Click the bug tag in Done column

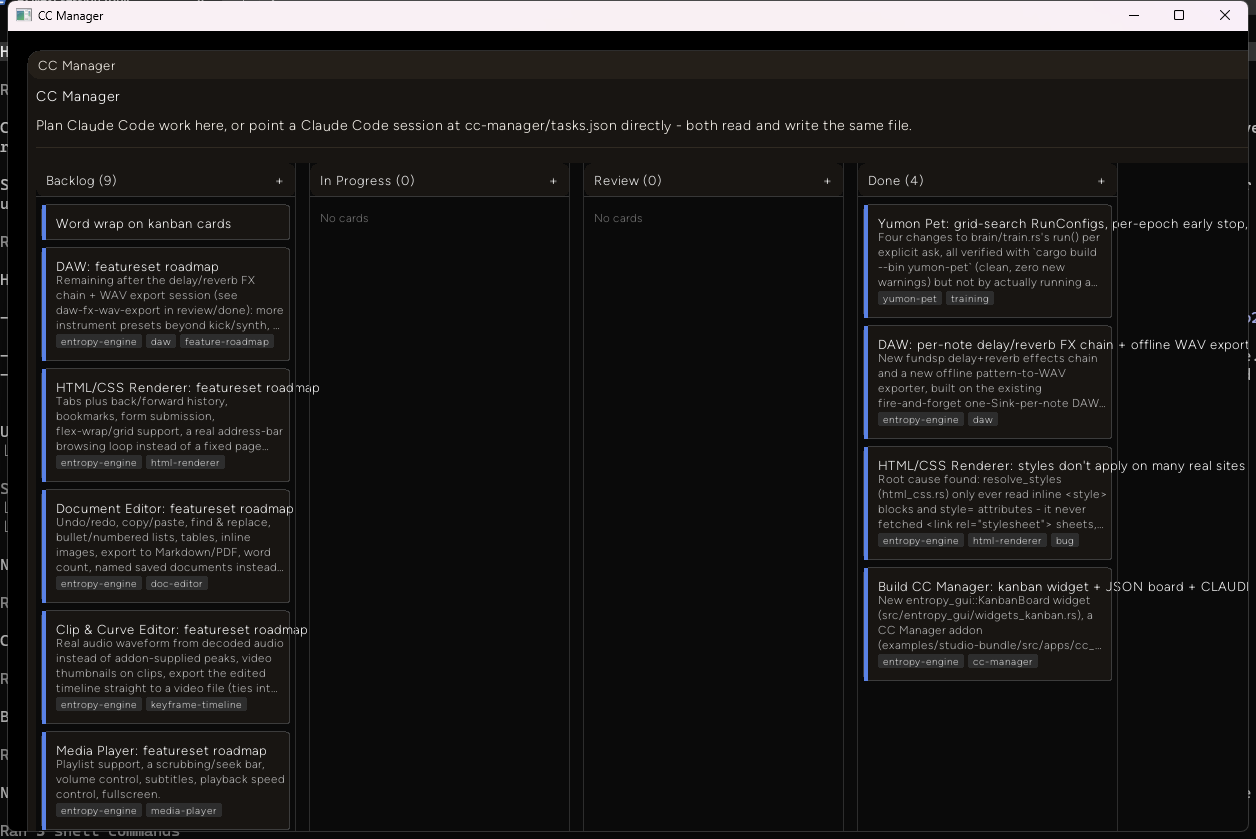coord(1064,541)
